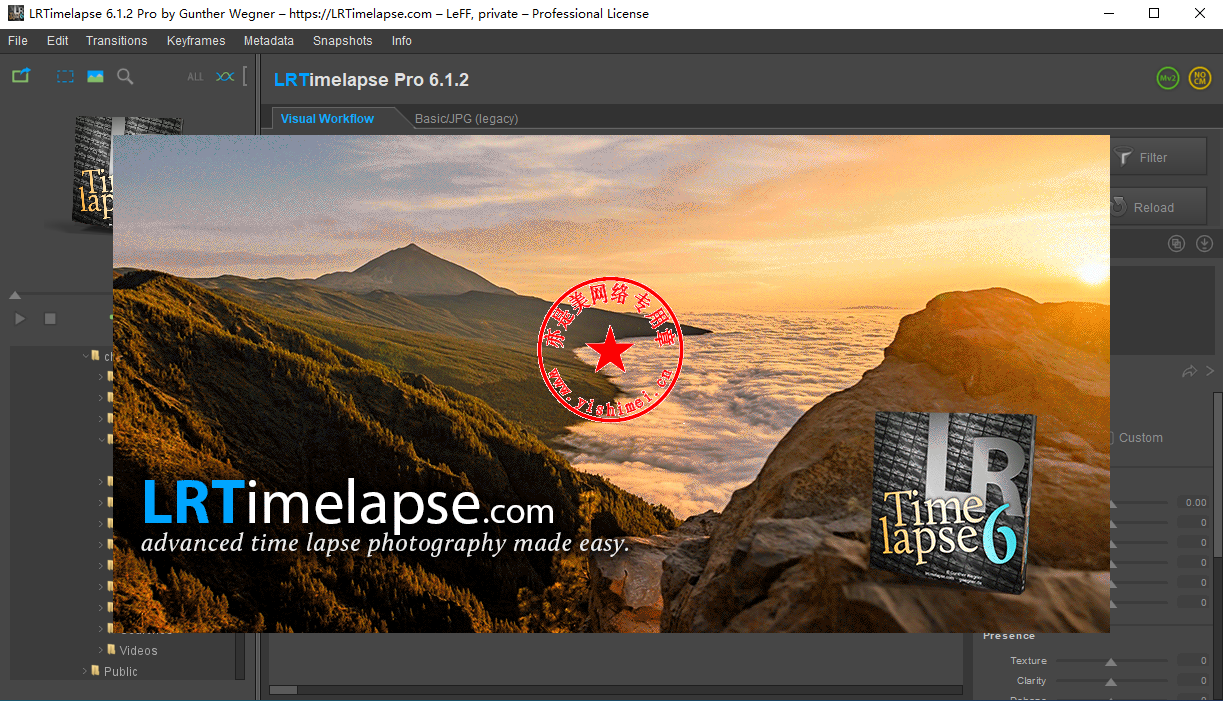Click the Texture slider handle
1223x701 pixels.
[x=1110, y=662]
